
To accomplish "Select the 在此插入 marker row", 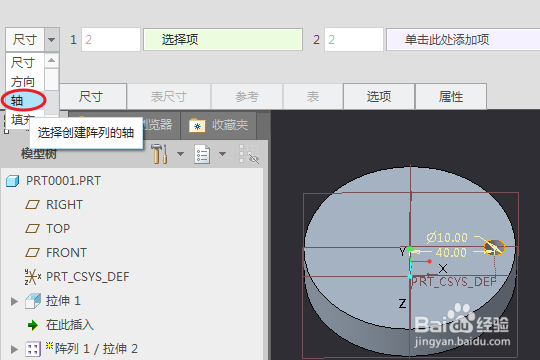I will click(x=70, y=325).
